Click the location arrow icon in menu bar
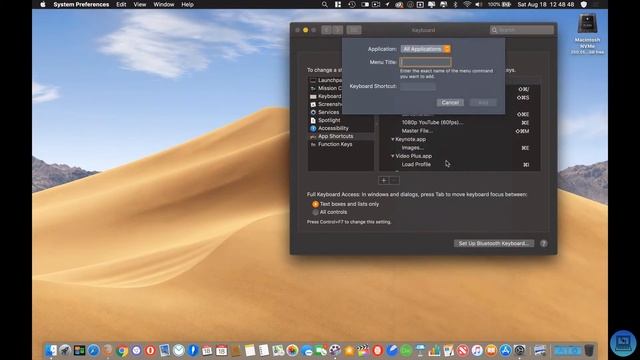The width and height of the screenshot is (640, 360). pos(387,4)
